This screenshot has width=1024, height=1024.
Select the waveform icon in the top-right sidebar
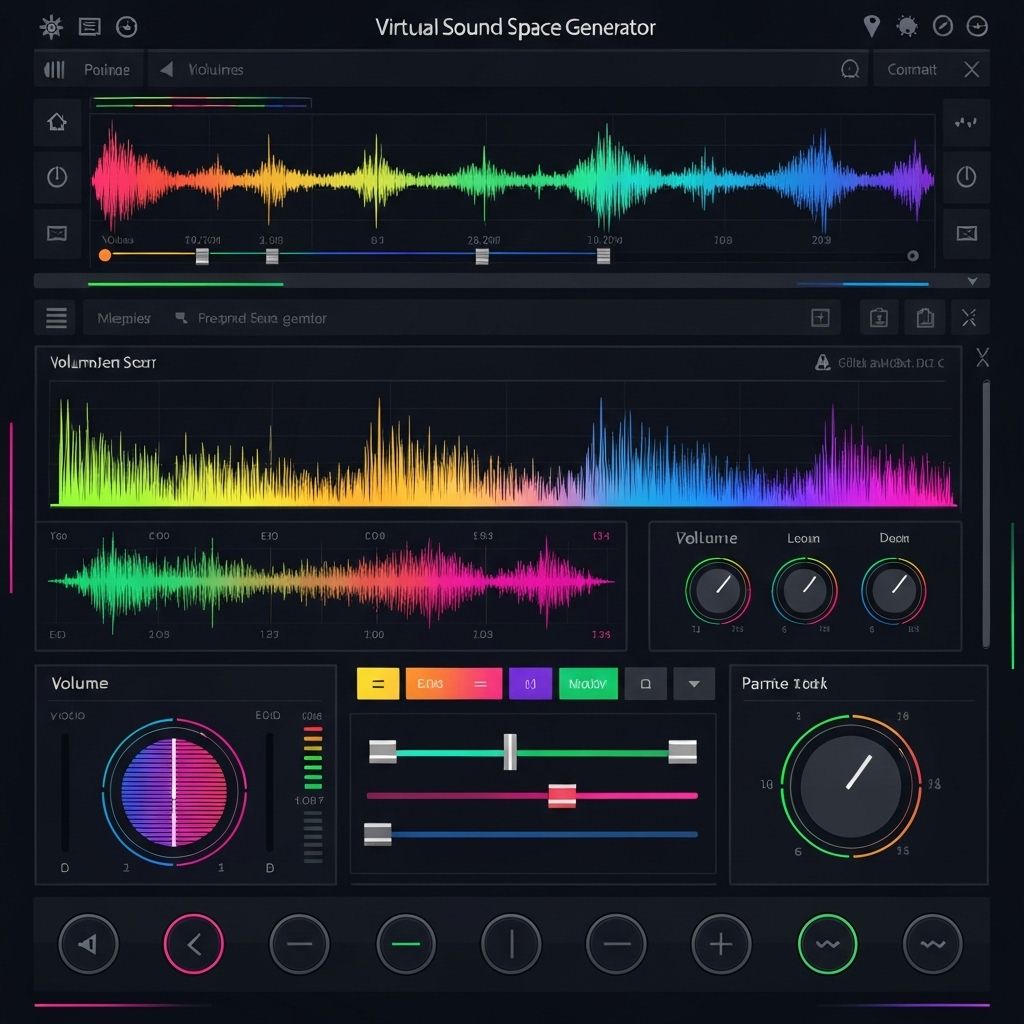tap(966, 122)
